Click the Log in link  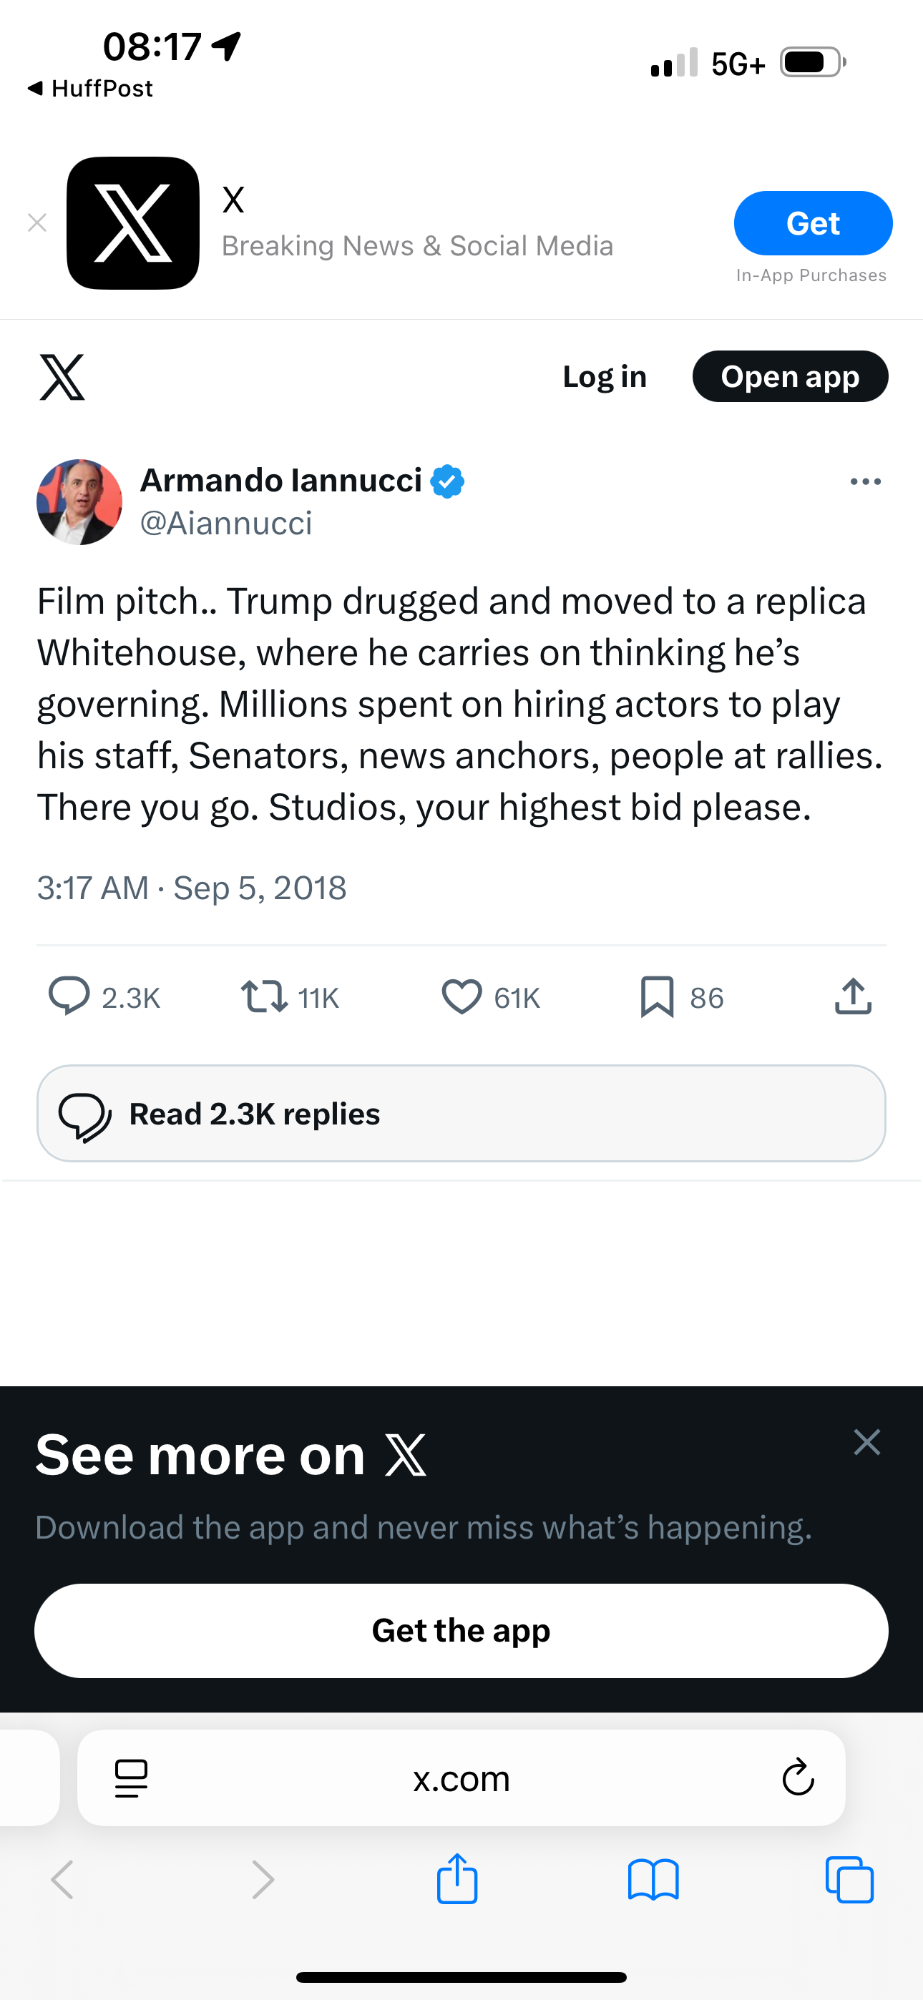(604, 377)
